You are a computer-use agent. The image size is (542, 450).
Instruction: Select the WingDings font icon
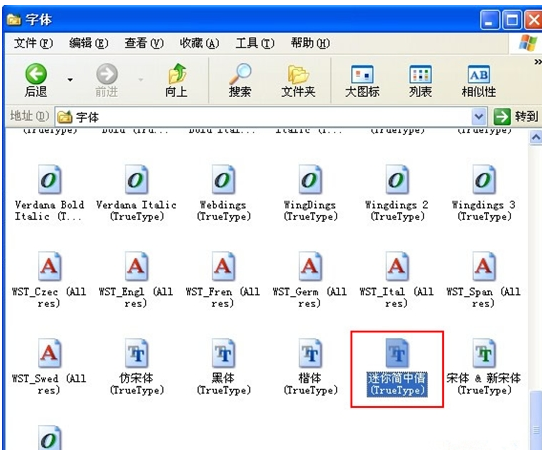310,179
